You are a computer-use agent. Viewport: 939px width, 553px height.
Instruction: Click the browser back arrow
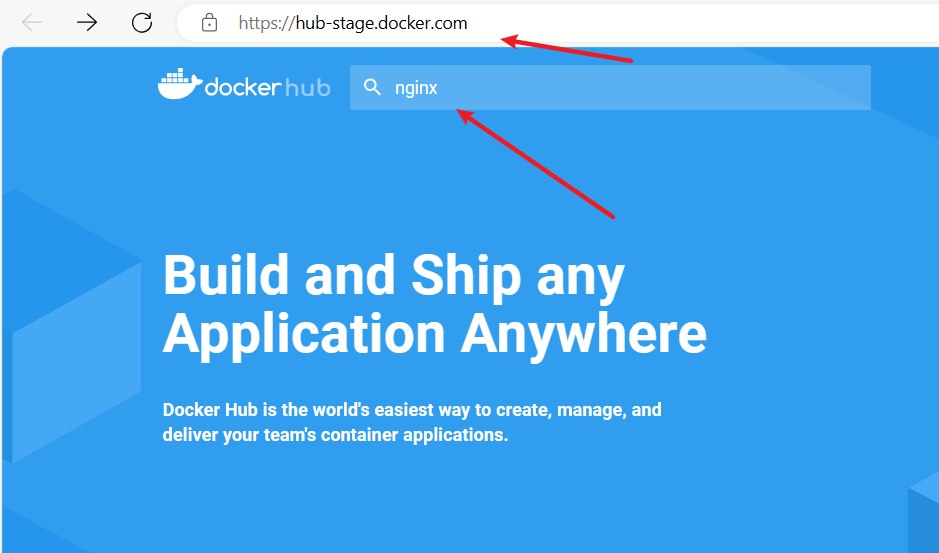point(32,23)
